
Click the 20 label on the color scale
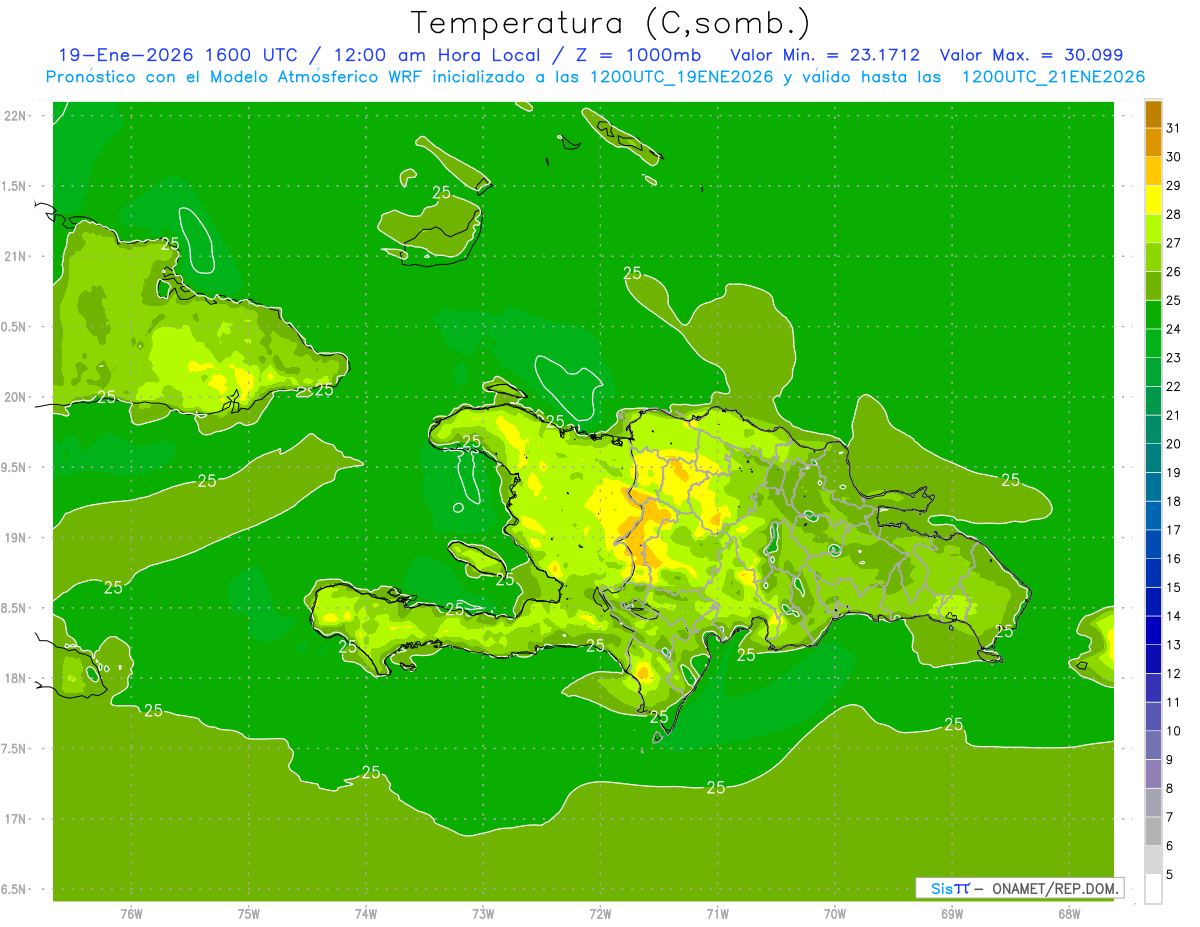1174,444
